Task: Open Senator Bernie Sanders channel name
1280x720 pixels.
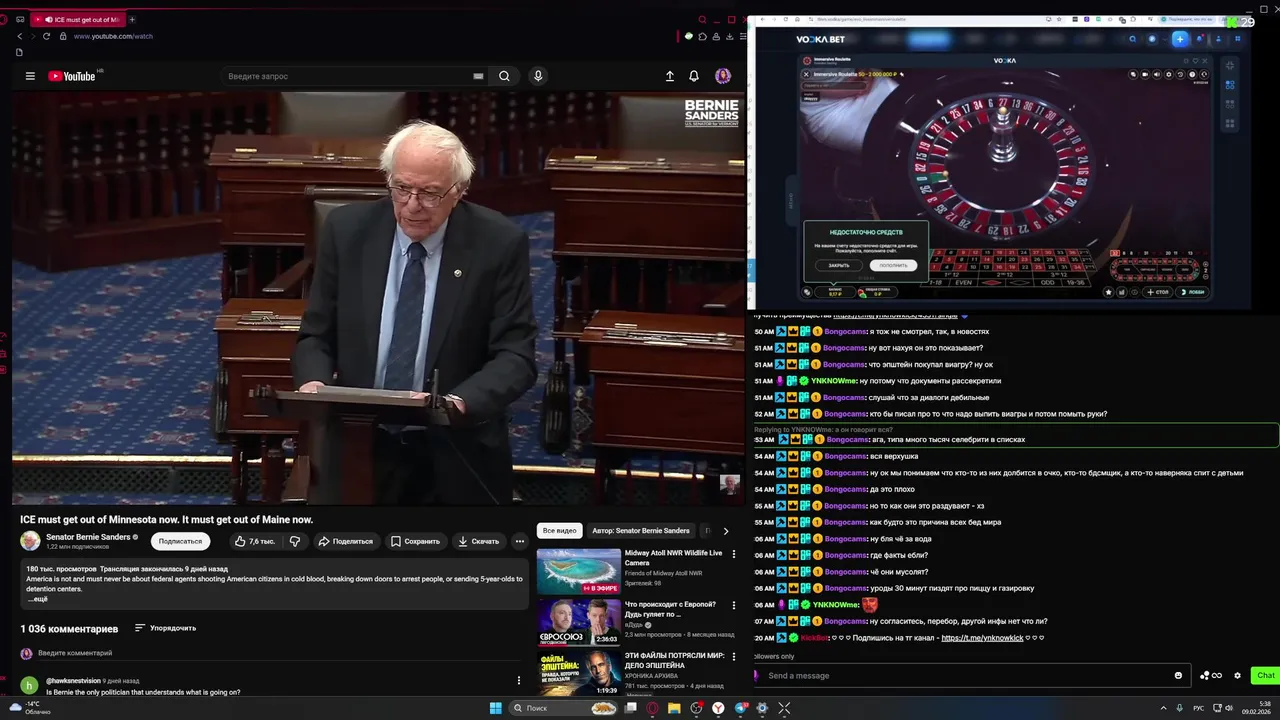Action: pos(88,537)
